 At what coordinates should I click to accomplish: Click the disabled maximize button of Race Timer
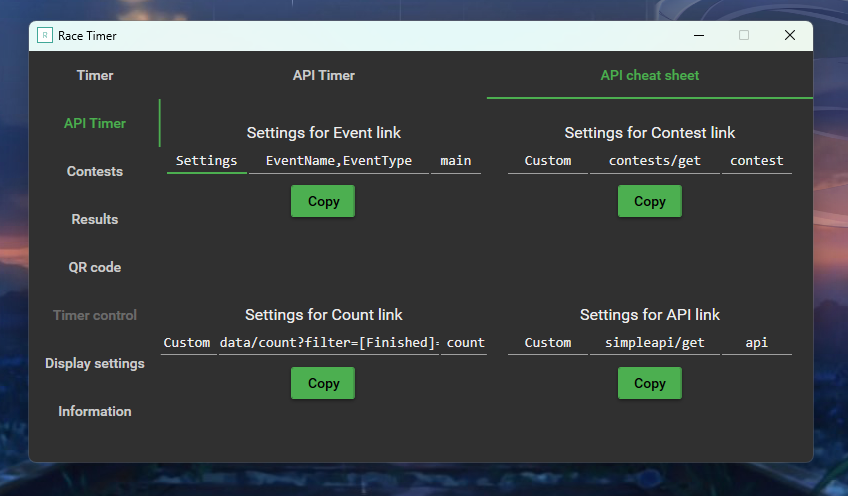tap(744, 36)
